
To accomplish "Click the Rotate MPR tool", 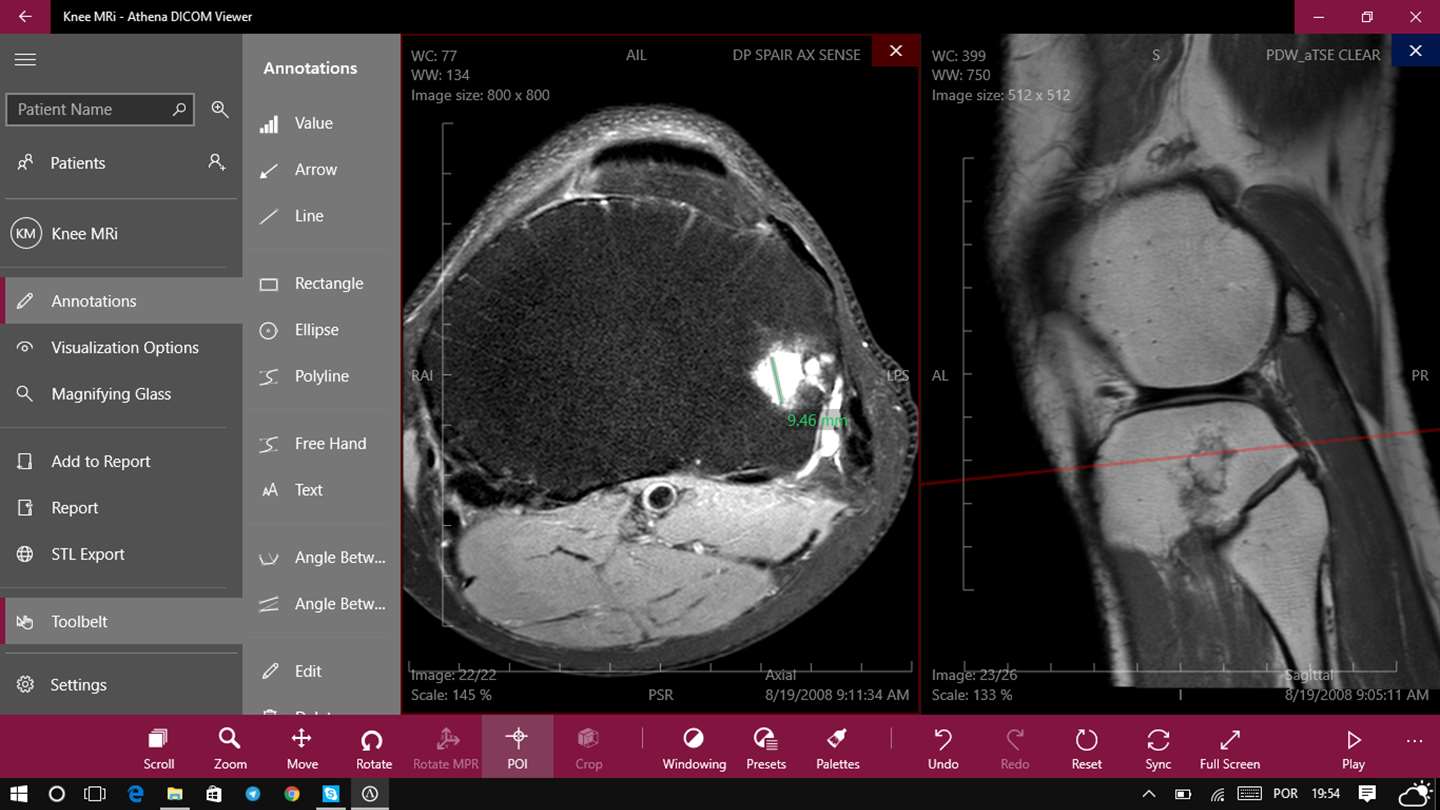I will 446,748.
